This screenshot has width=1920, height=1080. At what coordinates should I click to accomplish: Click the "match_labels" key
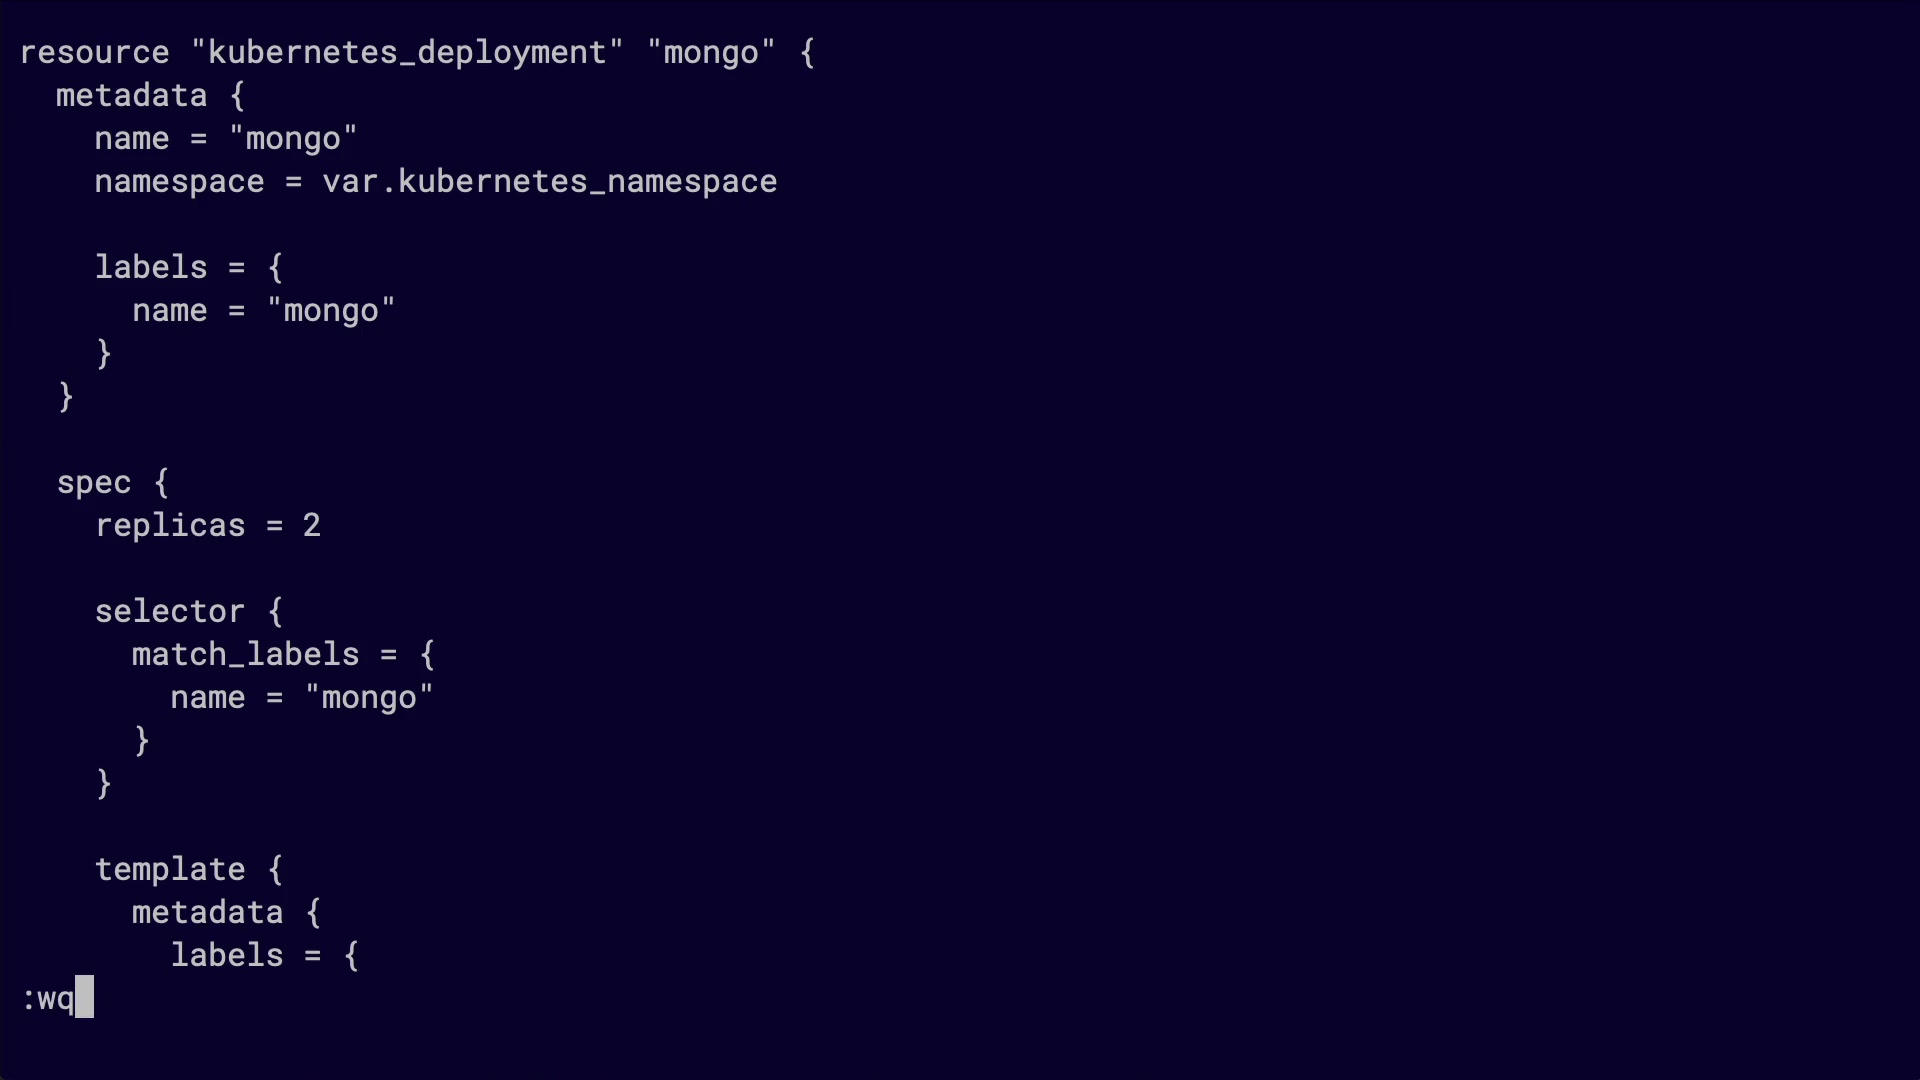tap(245, 655)
